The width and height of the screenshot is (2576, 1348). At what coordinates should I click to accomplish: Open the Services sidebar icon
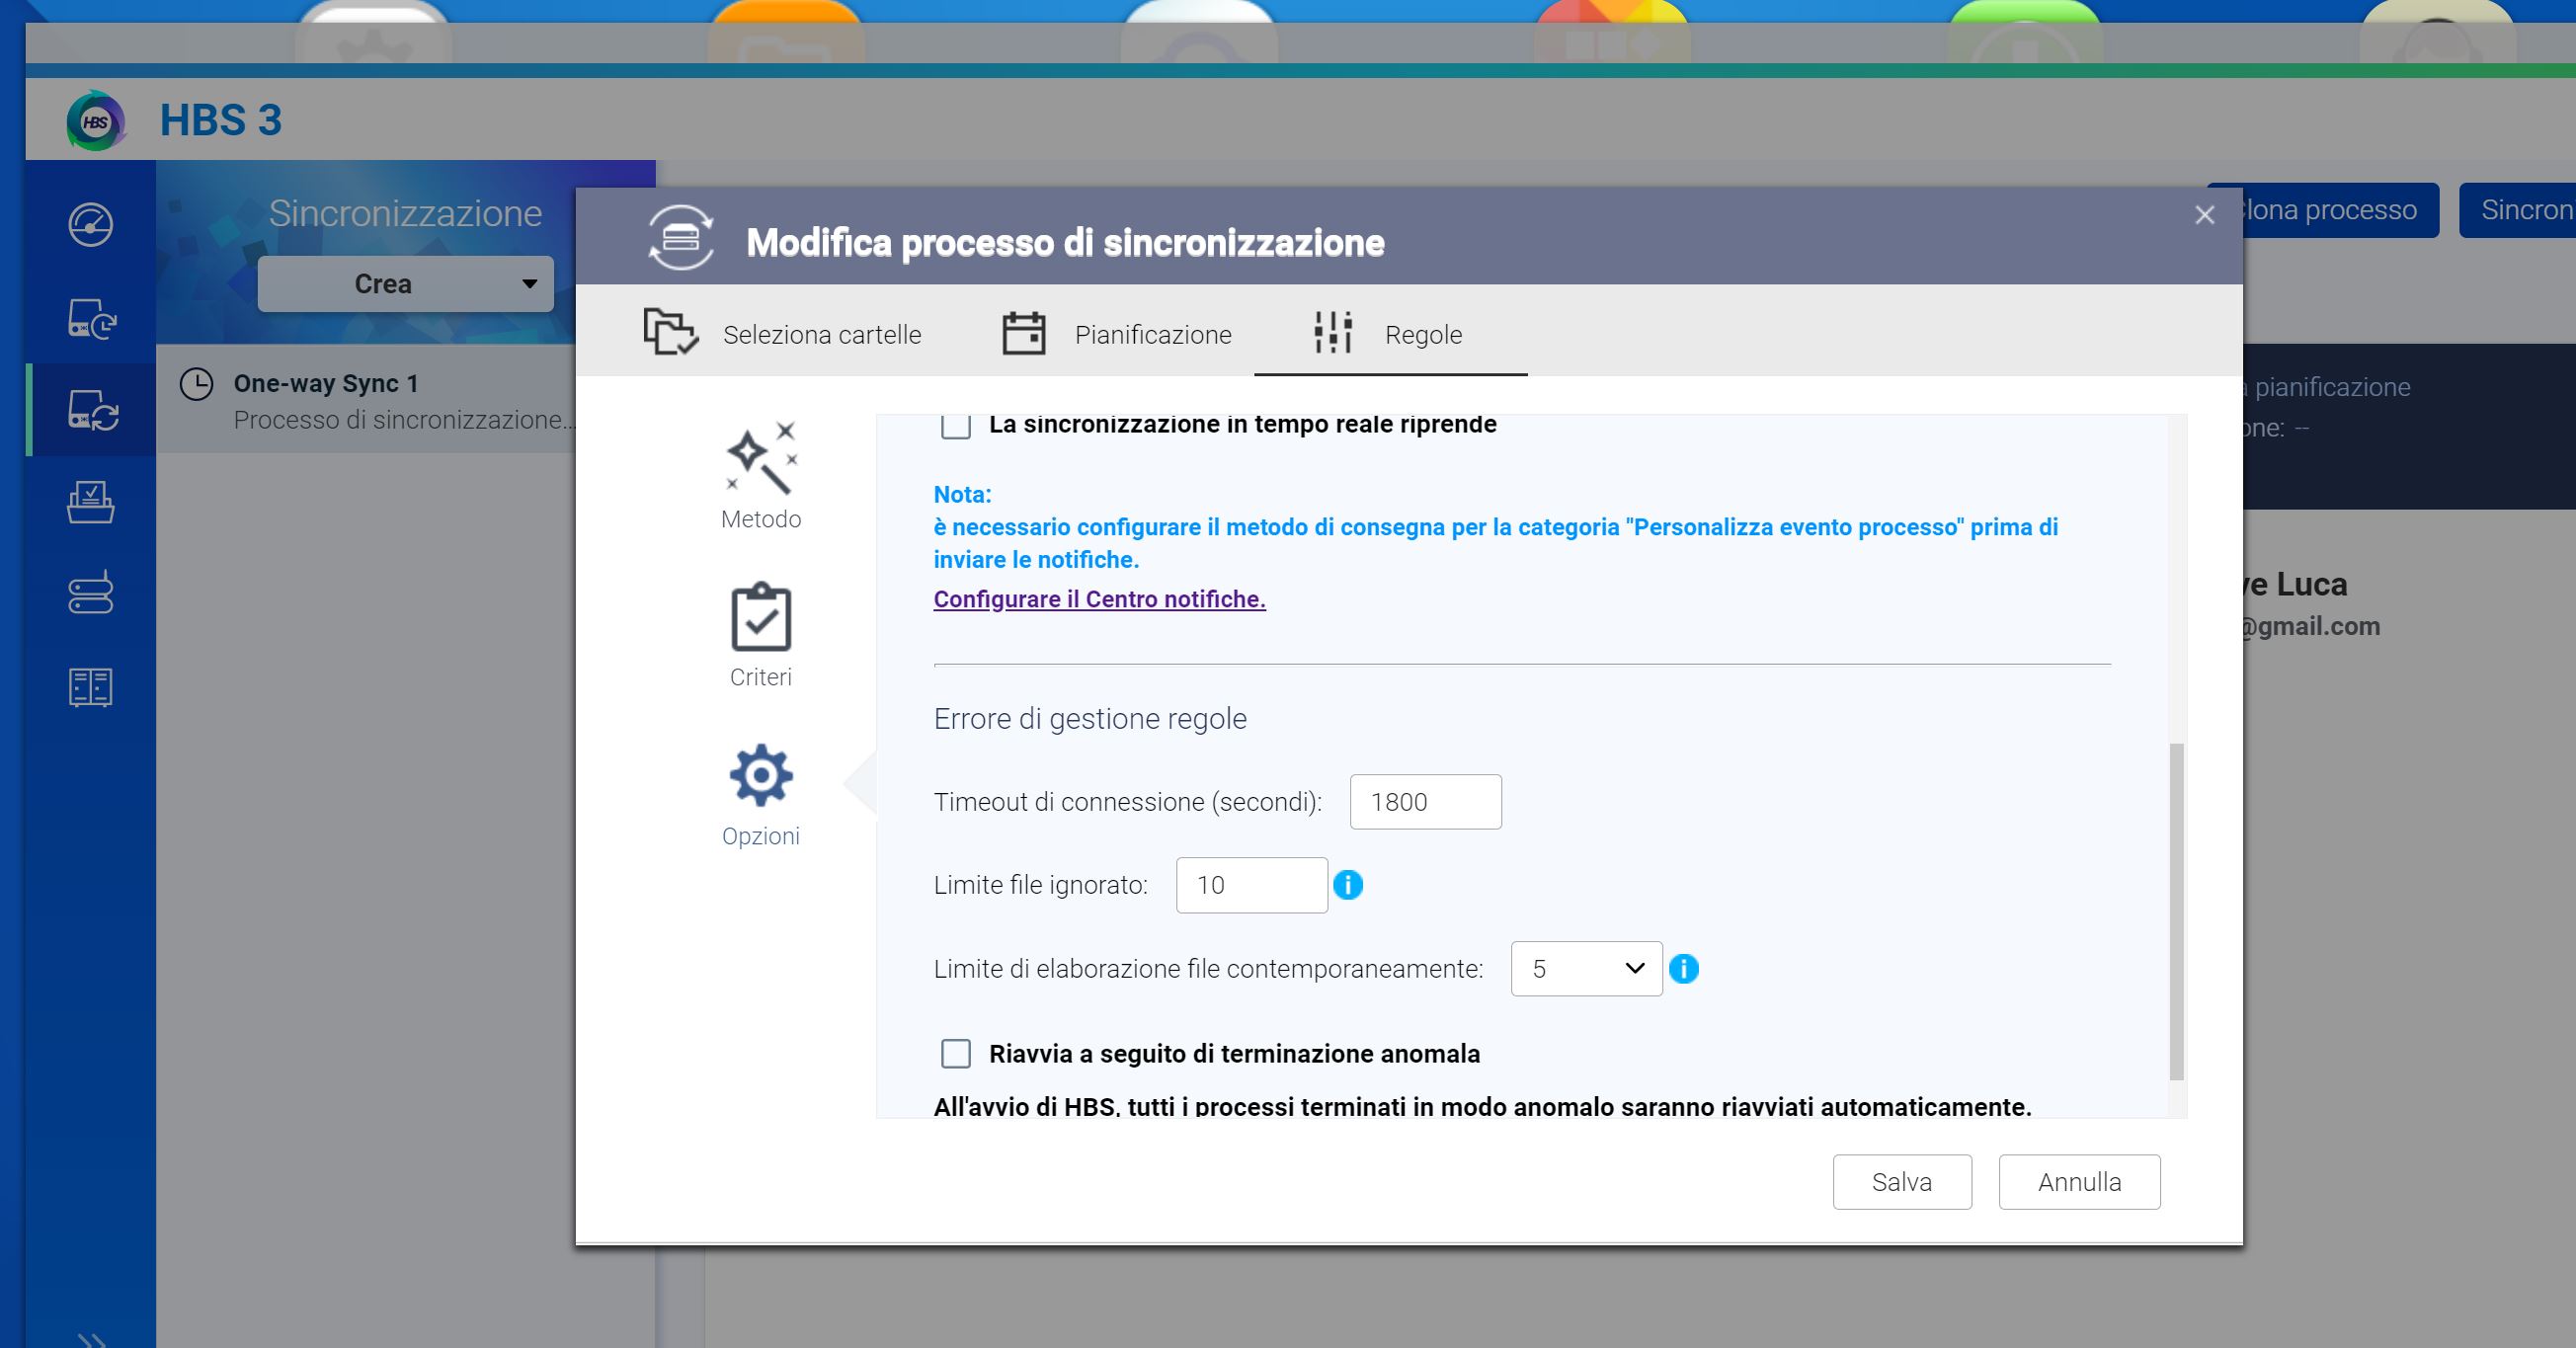click(90, 502)
